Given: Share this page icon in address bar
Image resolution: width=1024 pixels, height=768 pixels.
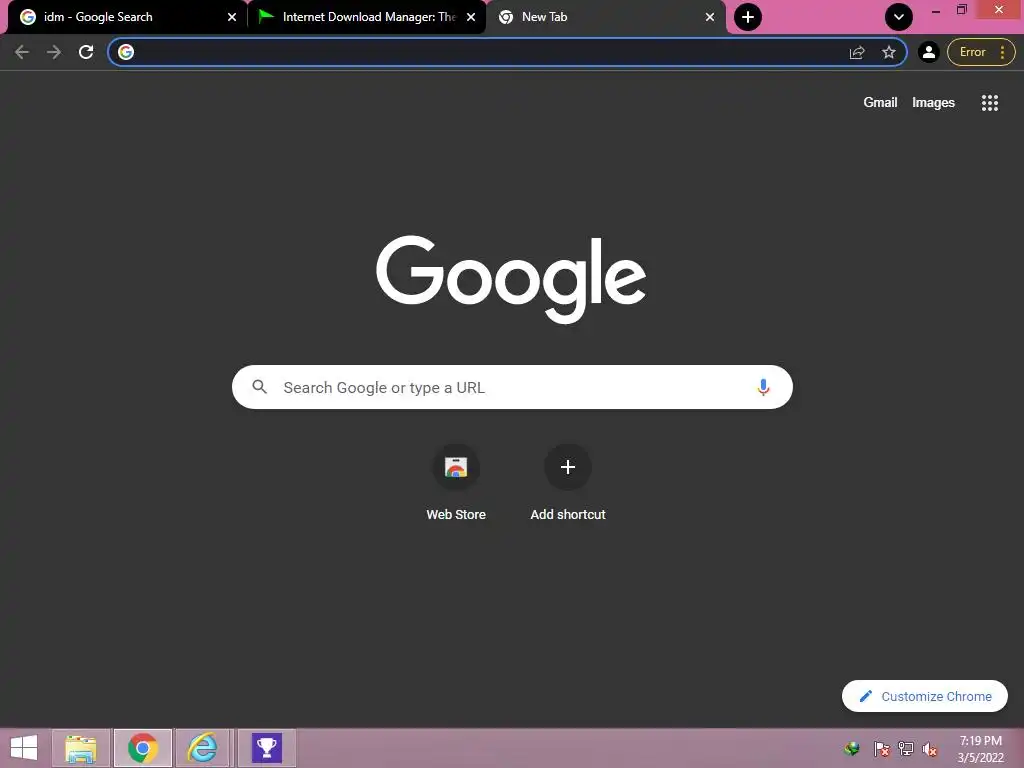Looking at the screenshot, I should (857, 52).
